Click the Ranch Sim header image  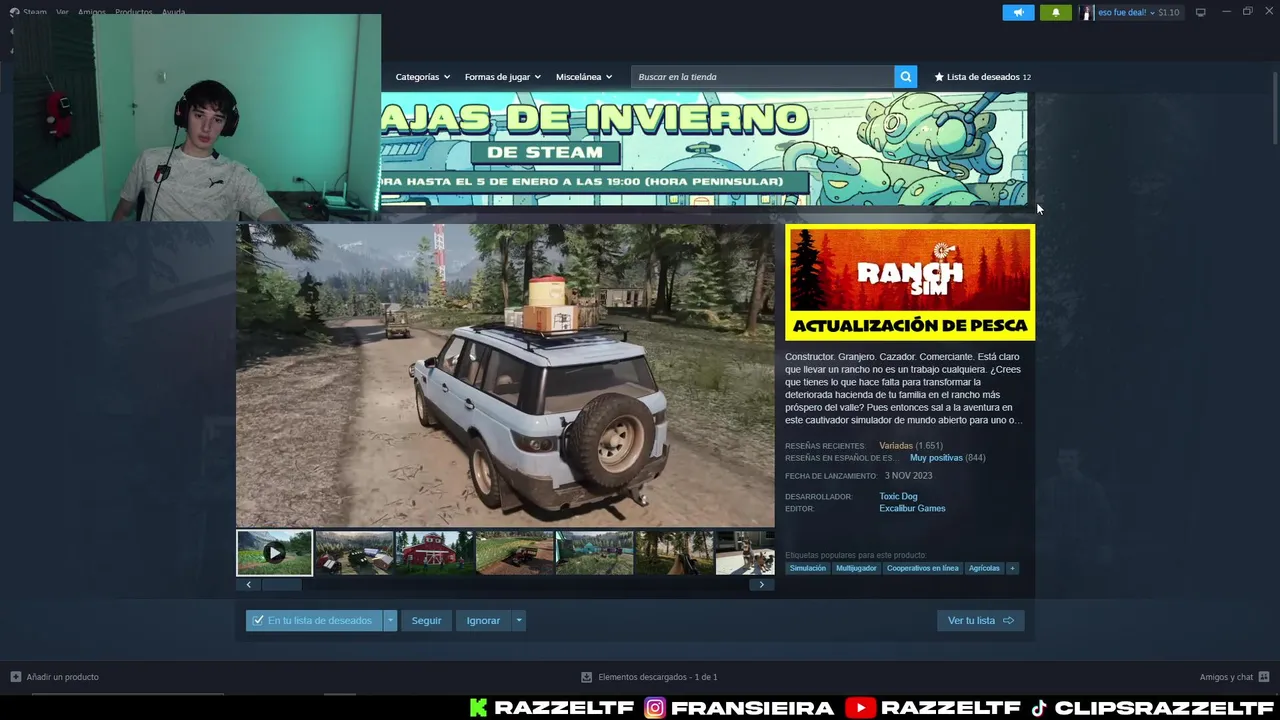coord(910,283)
